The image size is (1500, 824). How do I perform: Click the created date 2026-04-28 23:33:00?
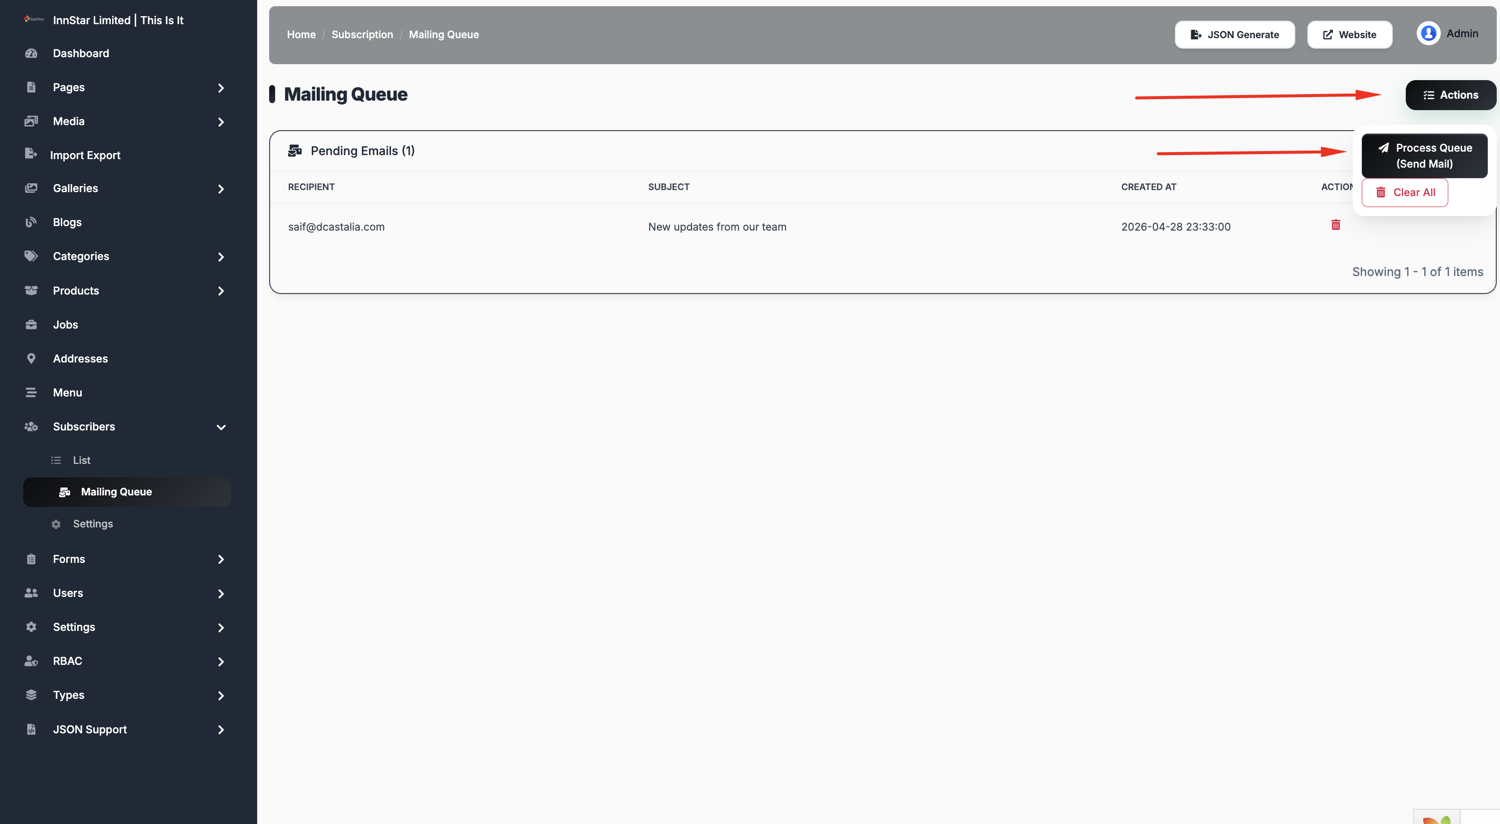coord(1176,227)
